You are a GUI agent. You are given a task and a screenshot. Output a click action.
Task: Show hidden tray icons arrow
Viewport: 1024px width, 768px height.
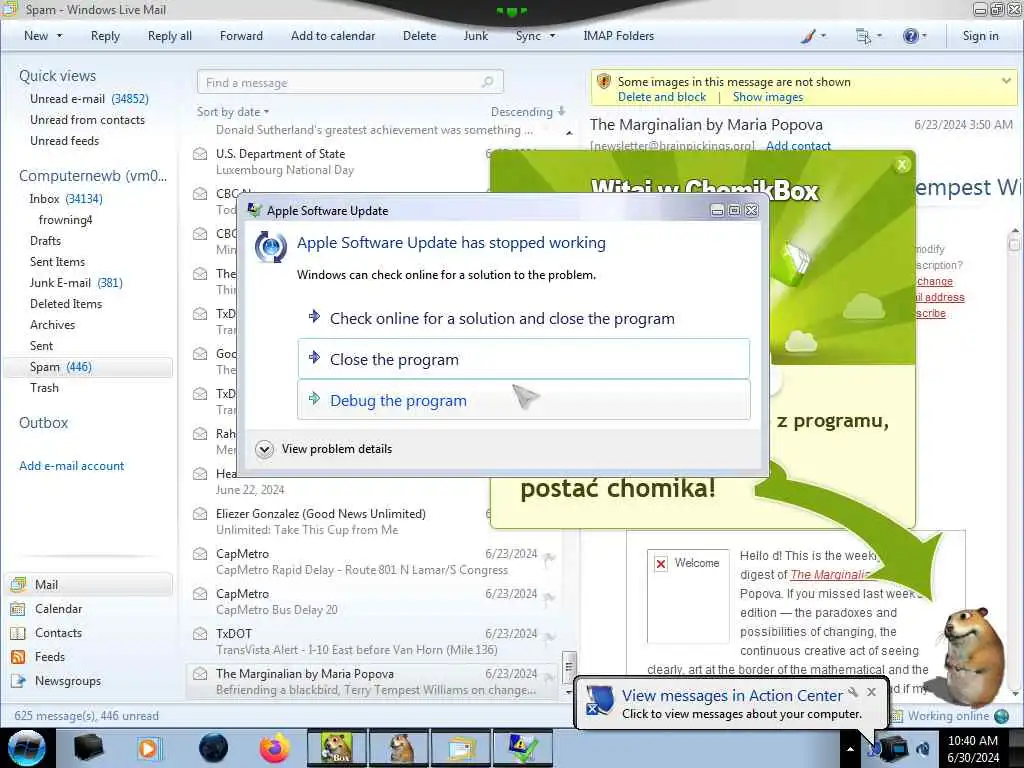point(850,749)
